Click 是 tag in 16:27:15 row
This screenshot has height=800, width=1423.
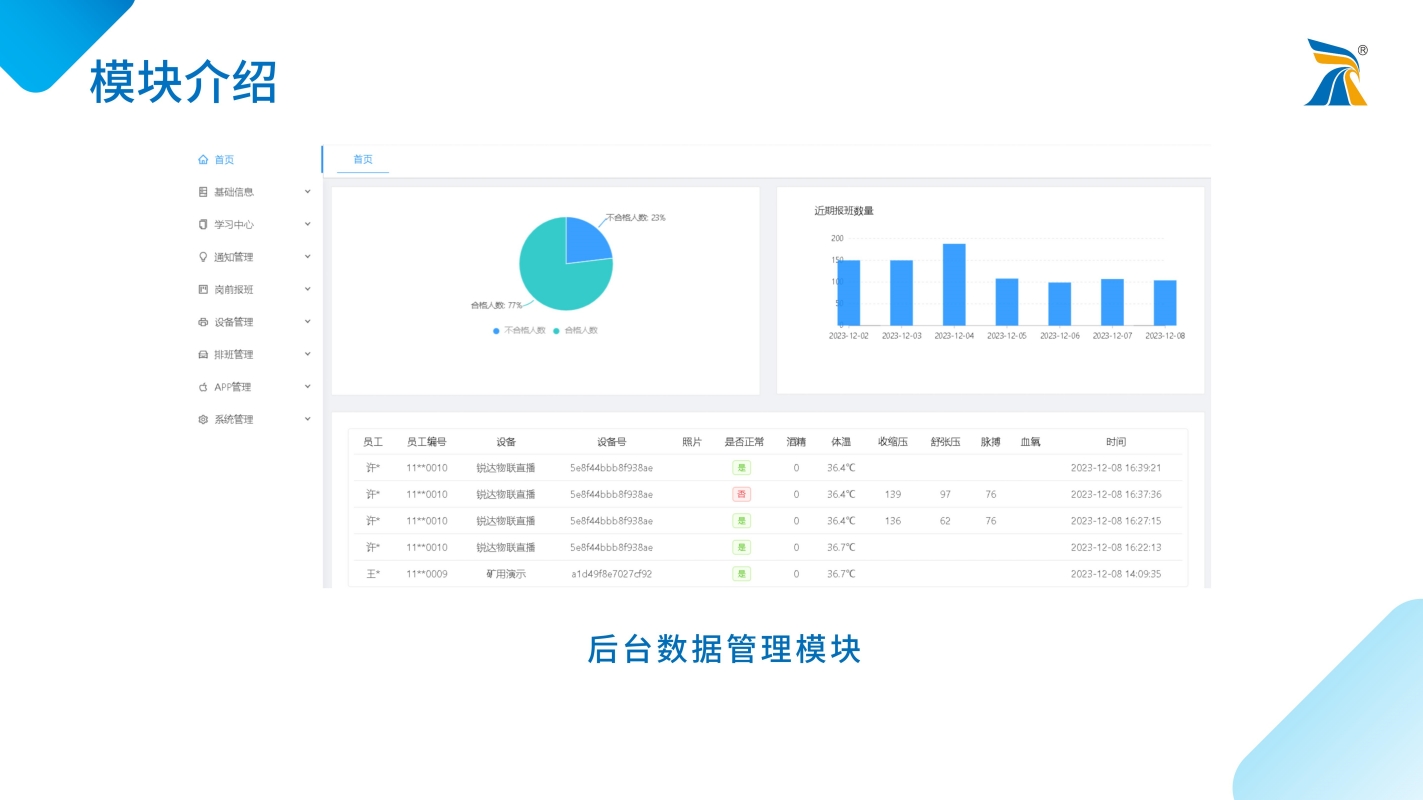click(741, 521)
